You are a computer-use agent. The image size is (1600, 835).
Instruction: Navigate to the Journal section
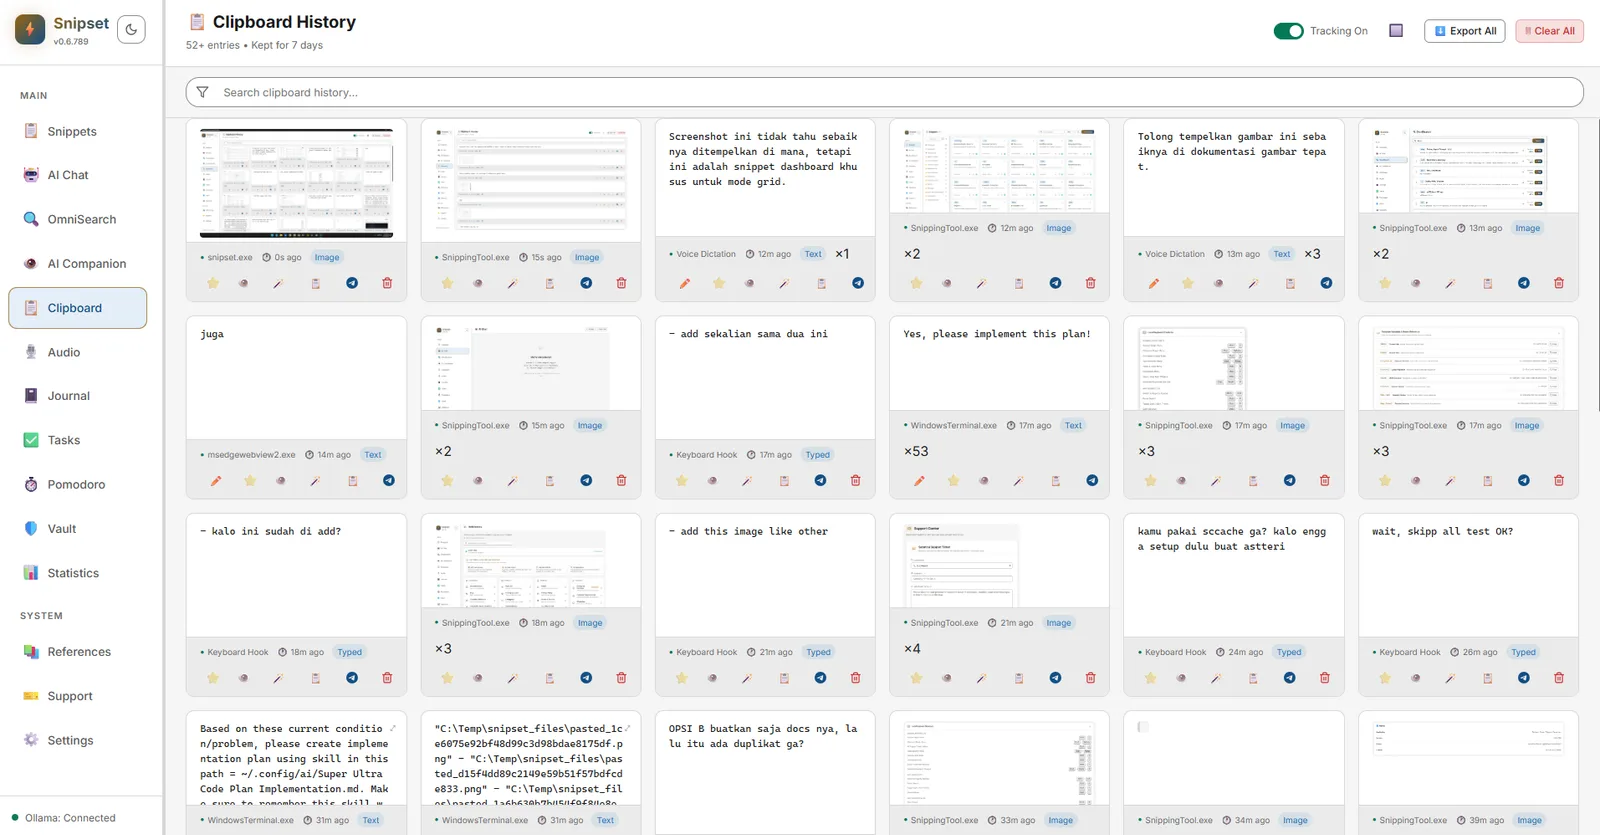click(78, 396)
